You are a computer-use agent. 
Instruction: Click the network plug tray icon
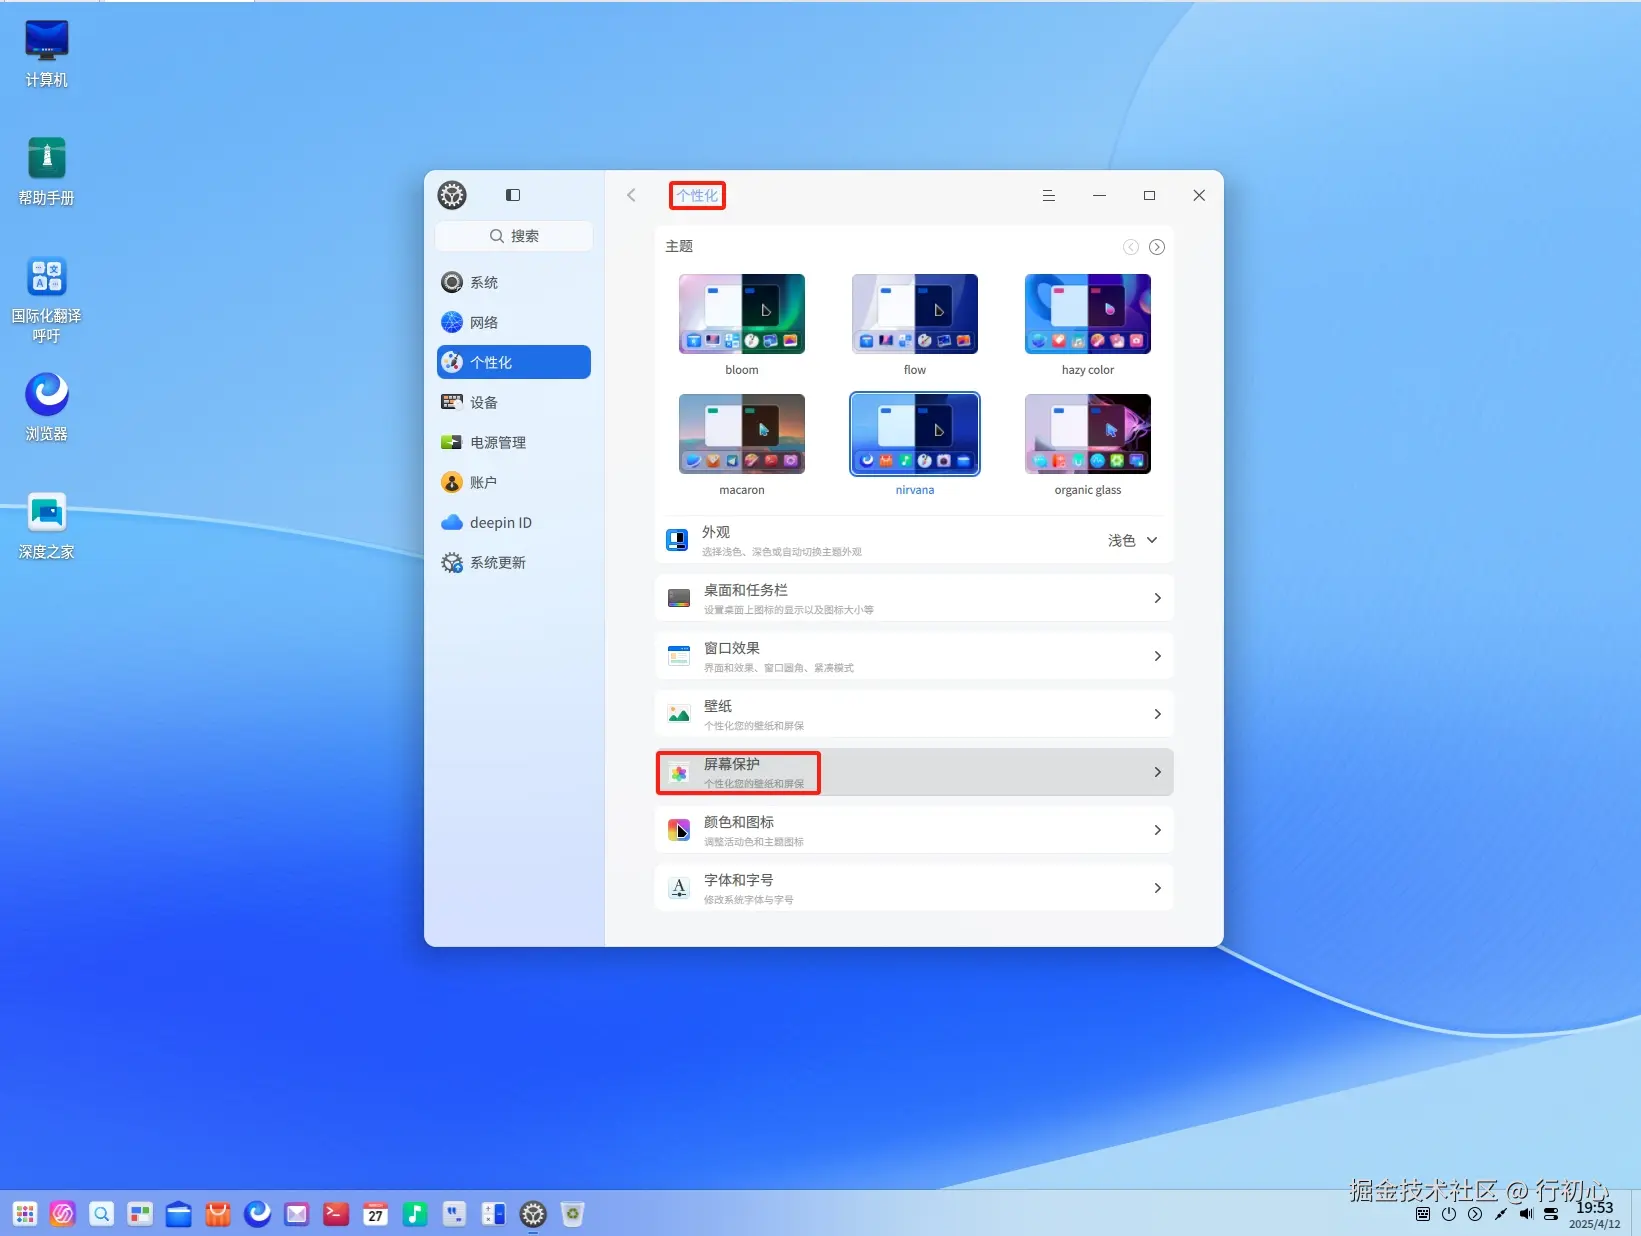pos(1500,1214)
